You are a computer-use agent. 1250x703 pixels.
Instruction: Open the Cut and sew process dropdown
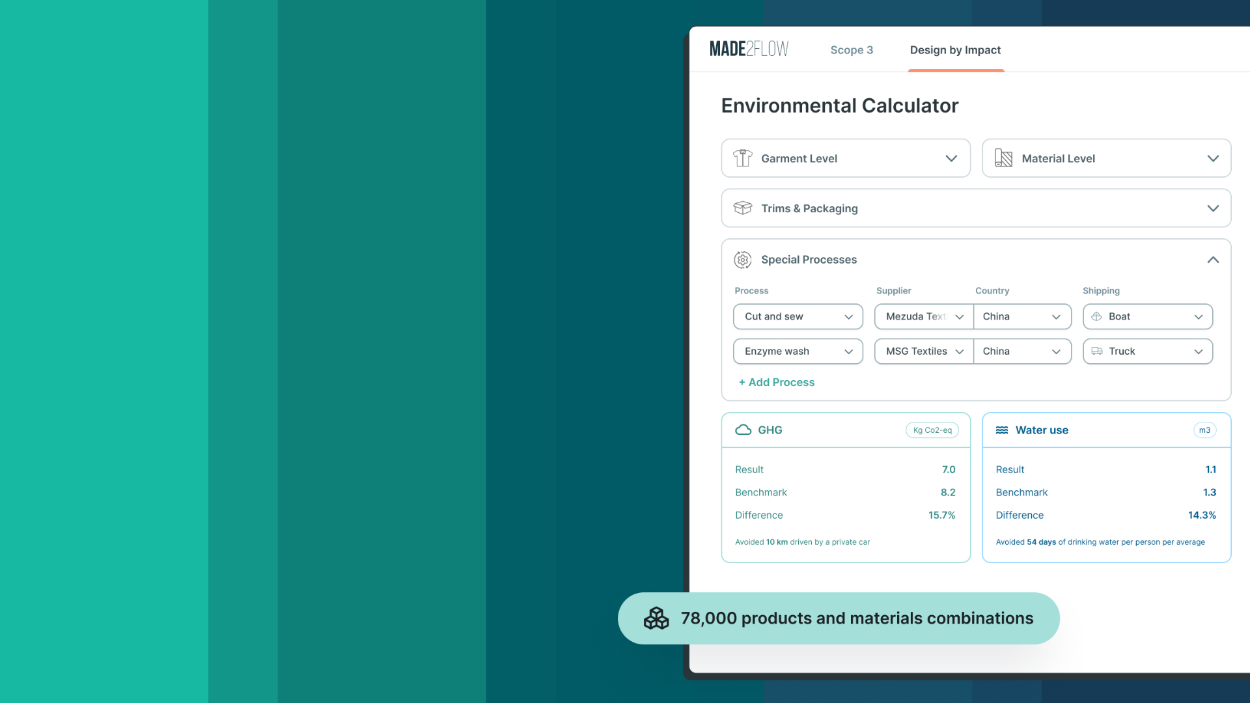[797, 317]
